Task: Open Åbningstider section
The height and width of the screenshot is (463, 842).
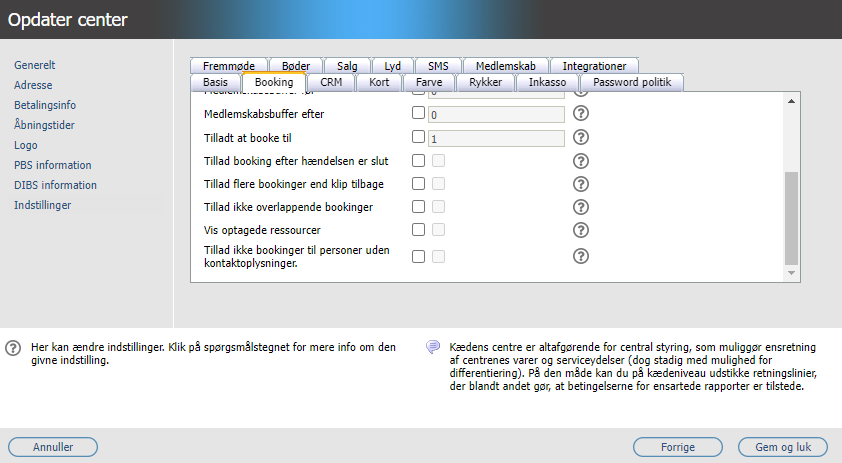Action: (x=44, y=125)
